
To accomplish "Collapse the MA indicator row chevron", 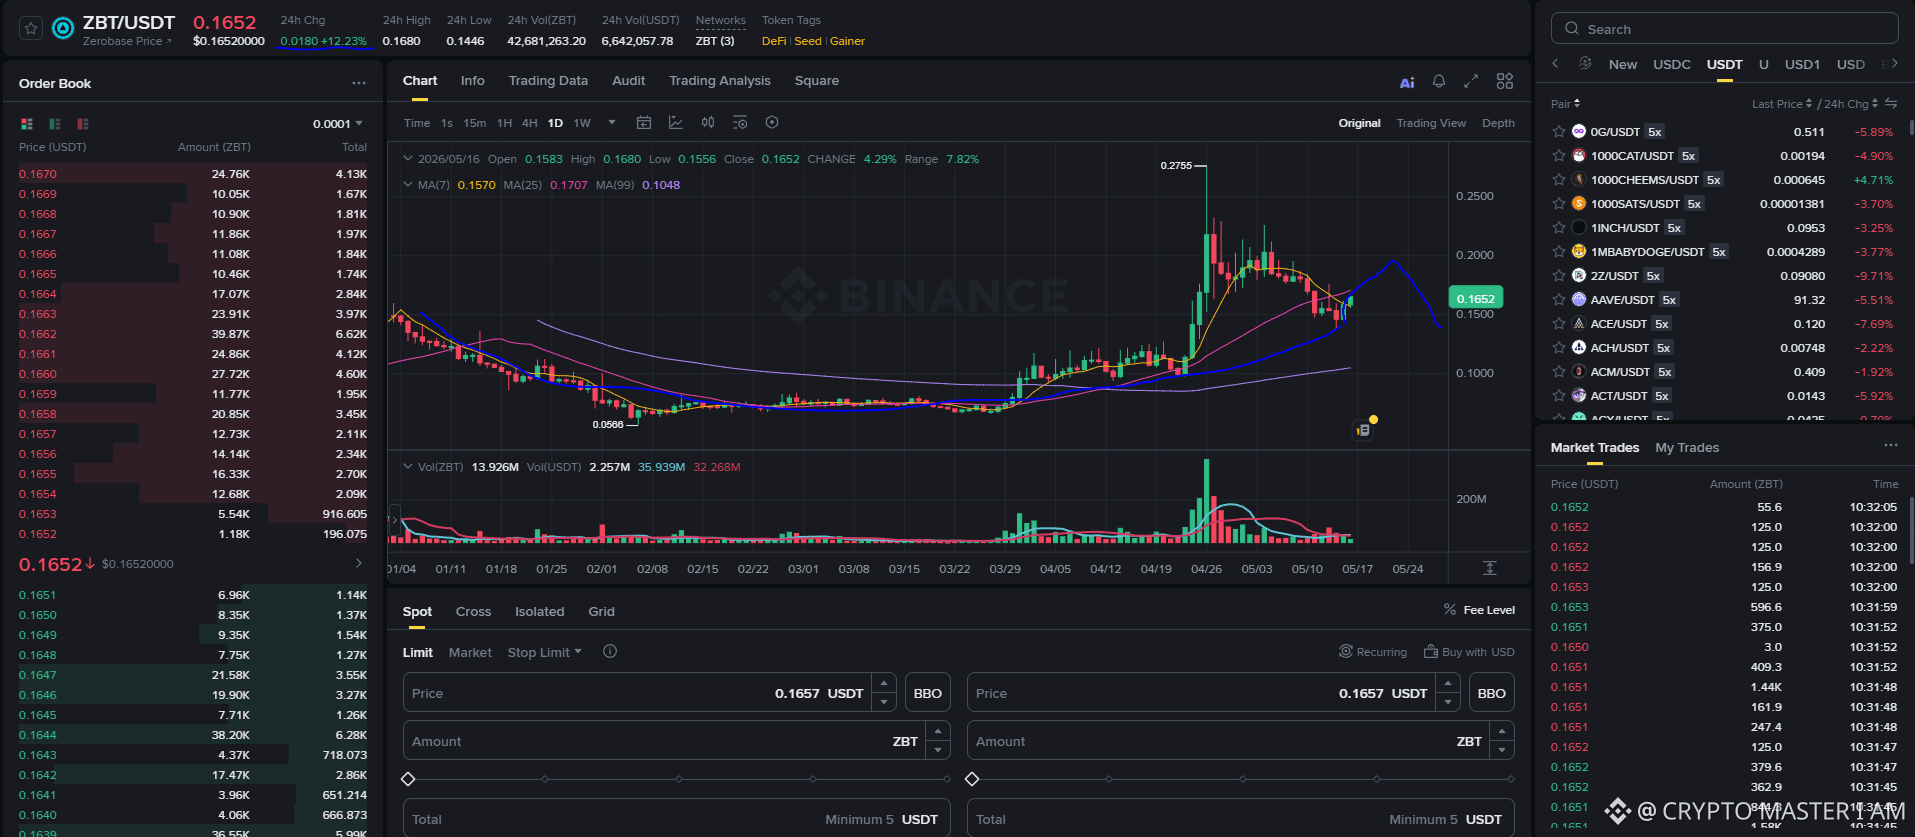I will pyautogui.click(x=408, y=184).
